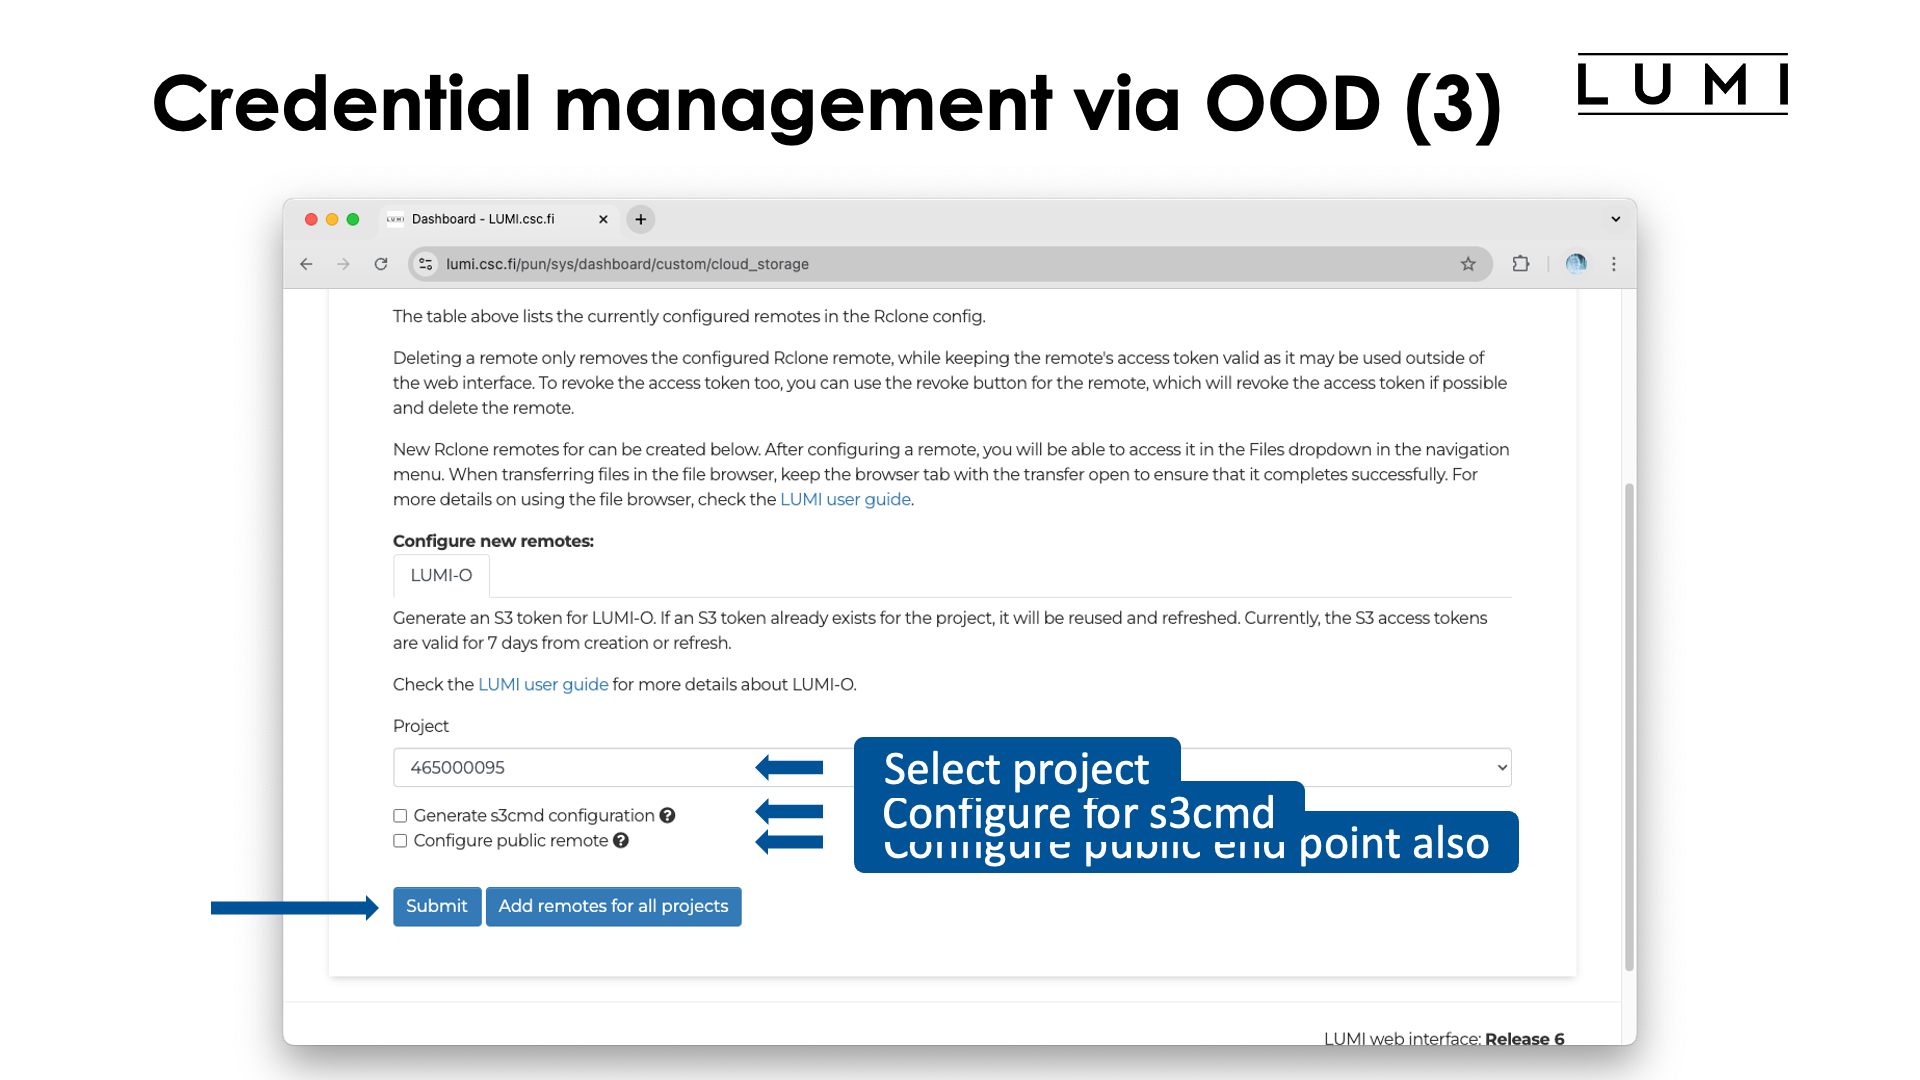Viewport: 1920px width, 1080px height.
Task: Click the Submit button
Action: [x=436, y=906]
